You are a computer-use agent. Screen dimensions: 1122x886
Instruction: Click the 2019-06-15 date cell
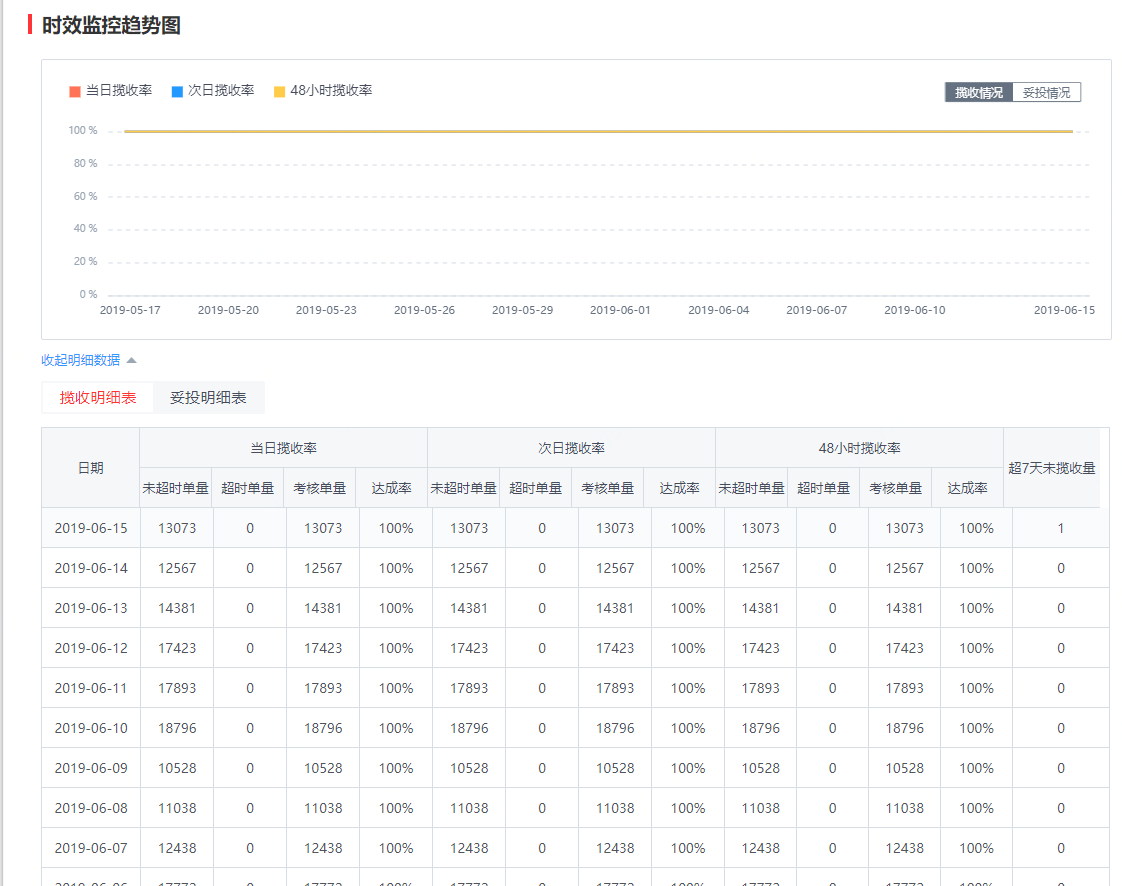(x=91, y=528)
